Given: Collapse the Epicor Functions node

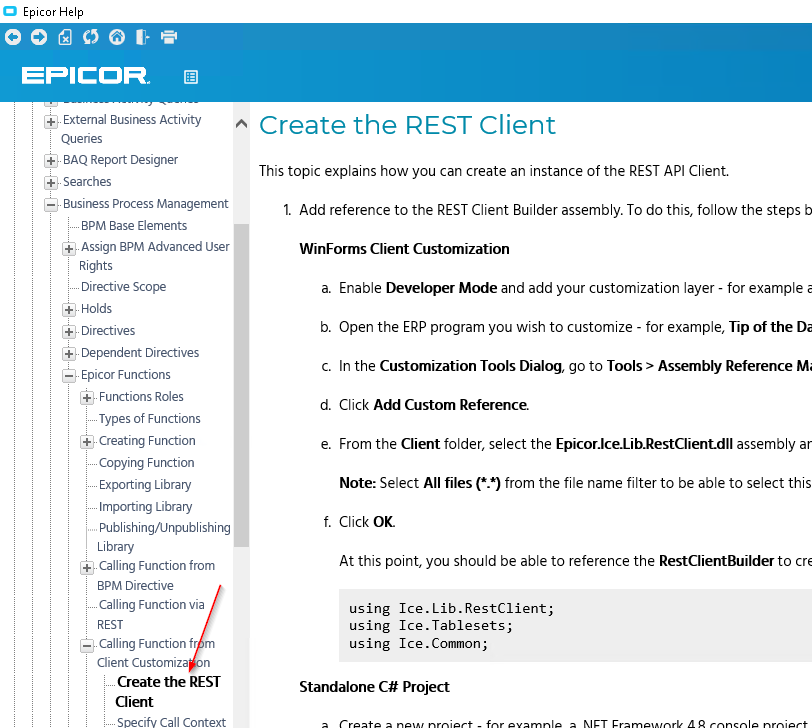Looking at the screenshot, I should [x=69, y=376].
